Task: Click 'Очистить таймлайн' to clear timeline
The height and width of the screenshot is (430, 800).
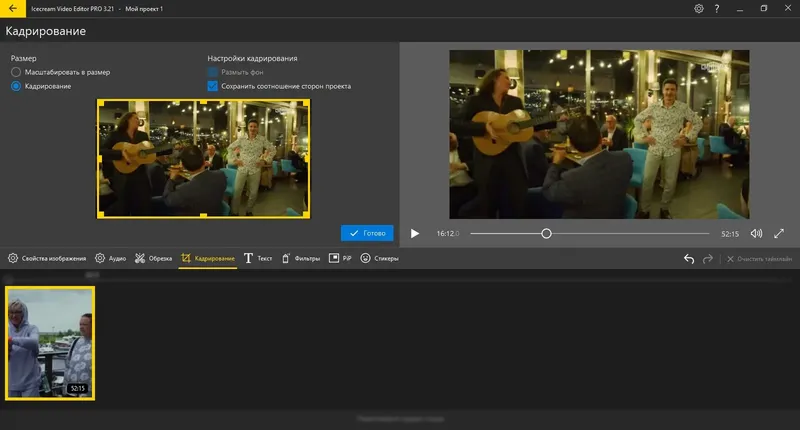Action: [x=759, y=259]
